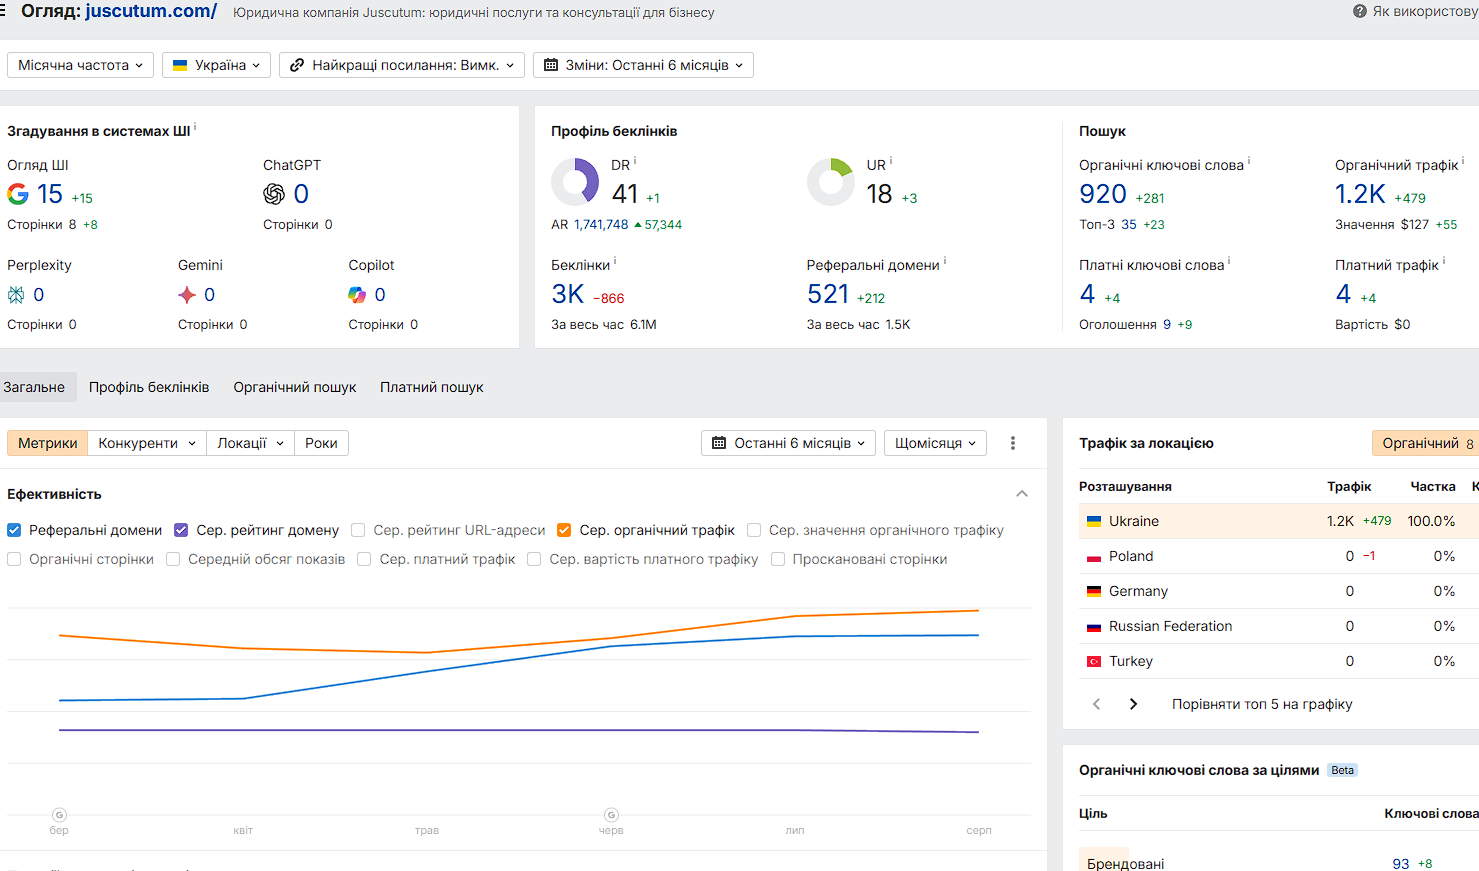Click Google update marker under бер
Screen dimensions: 1479x871
coord(59,815)
